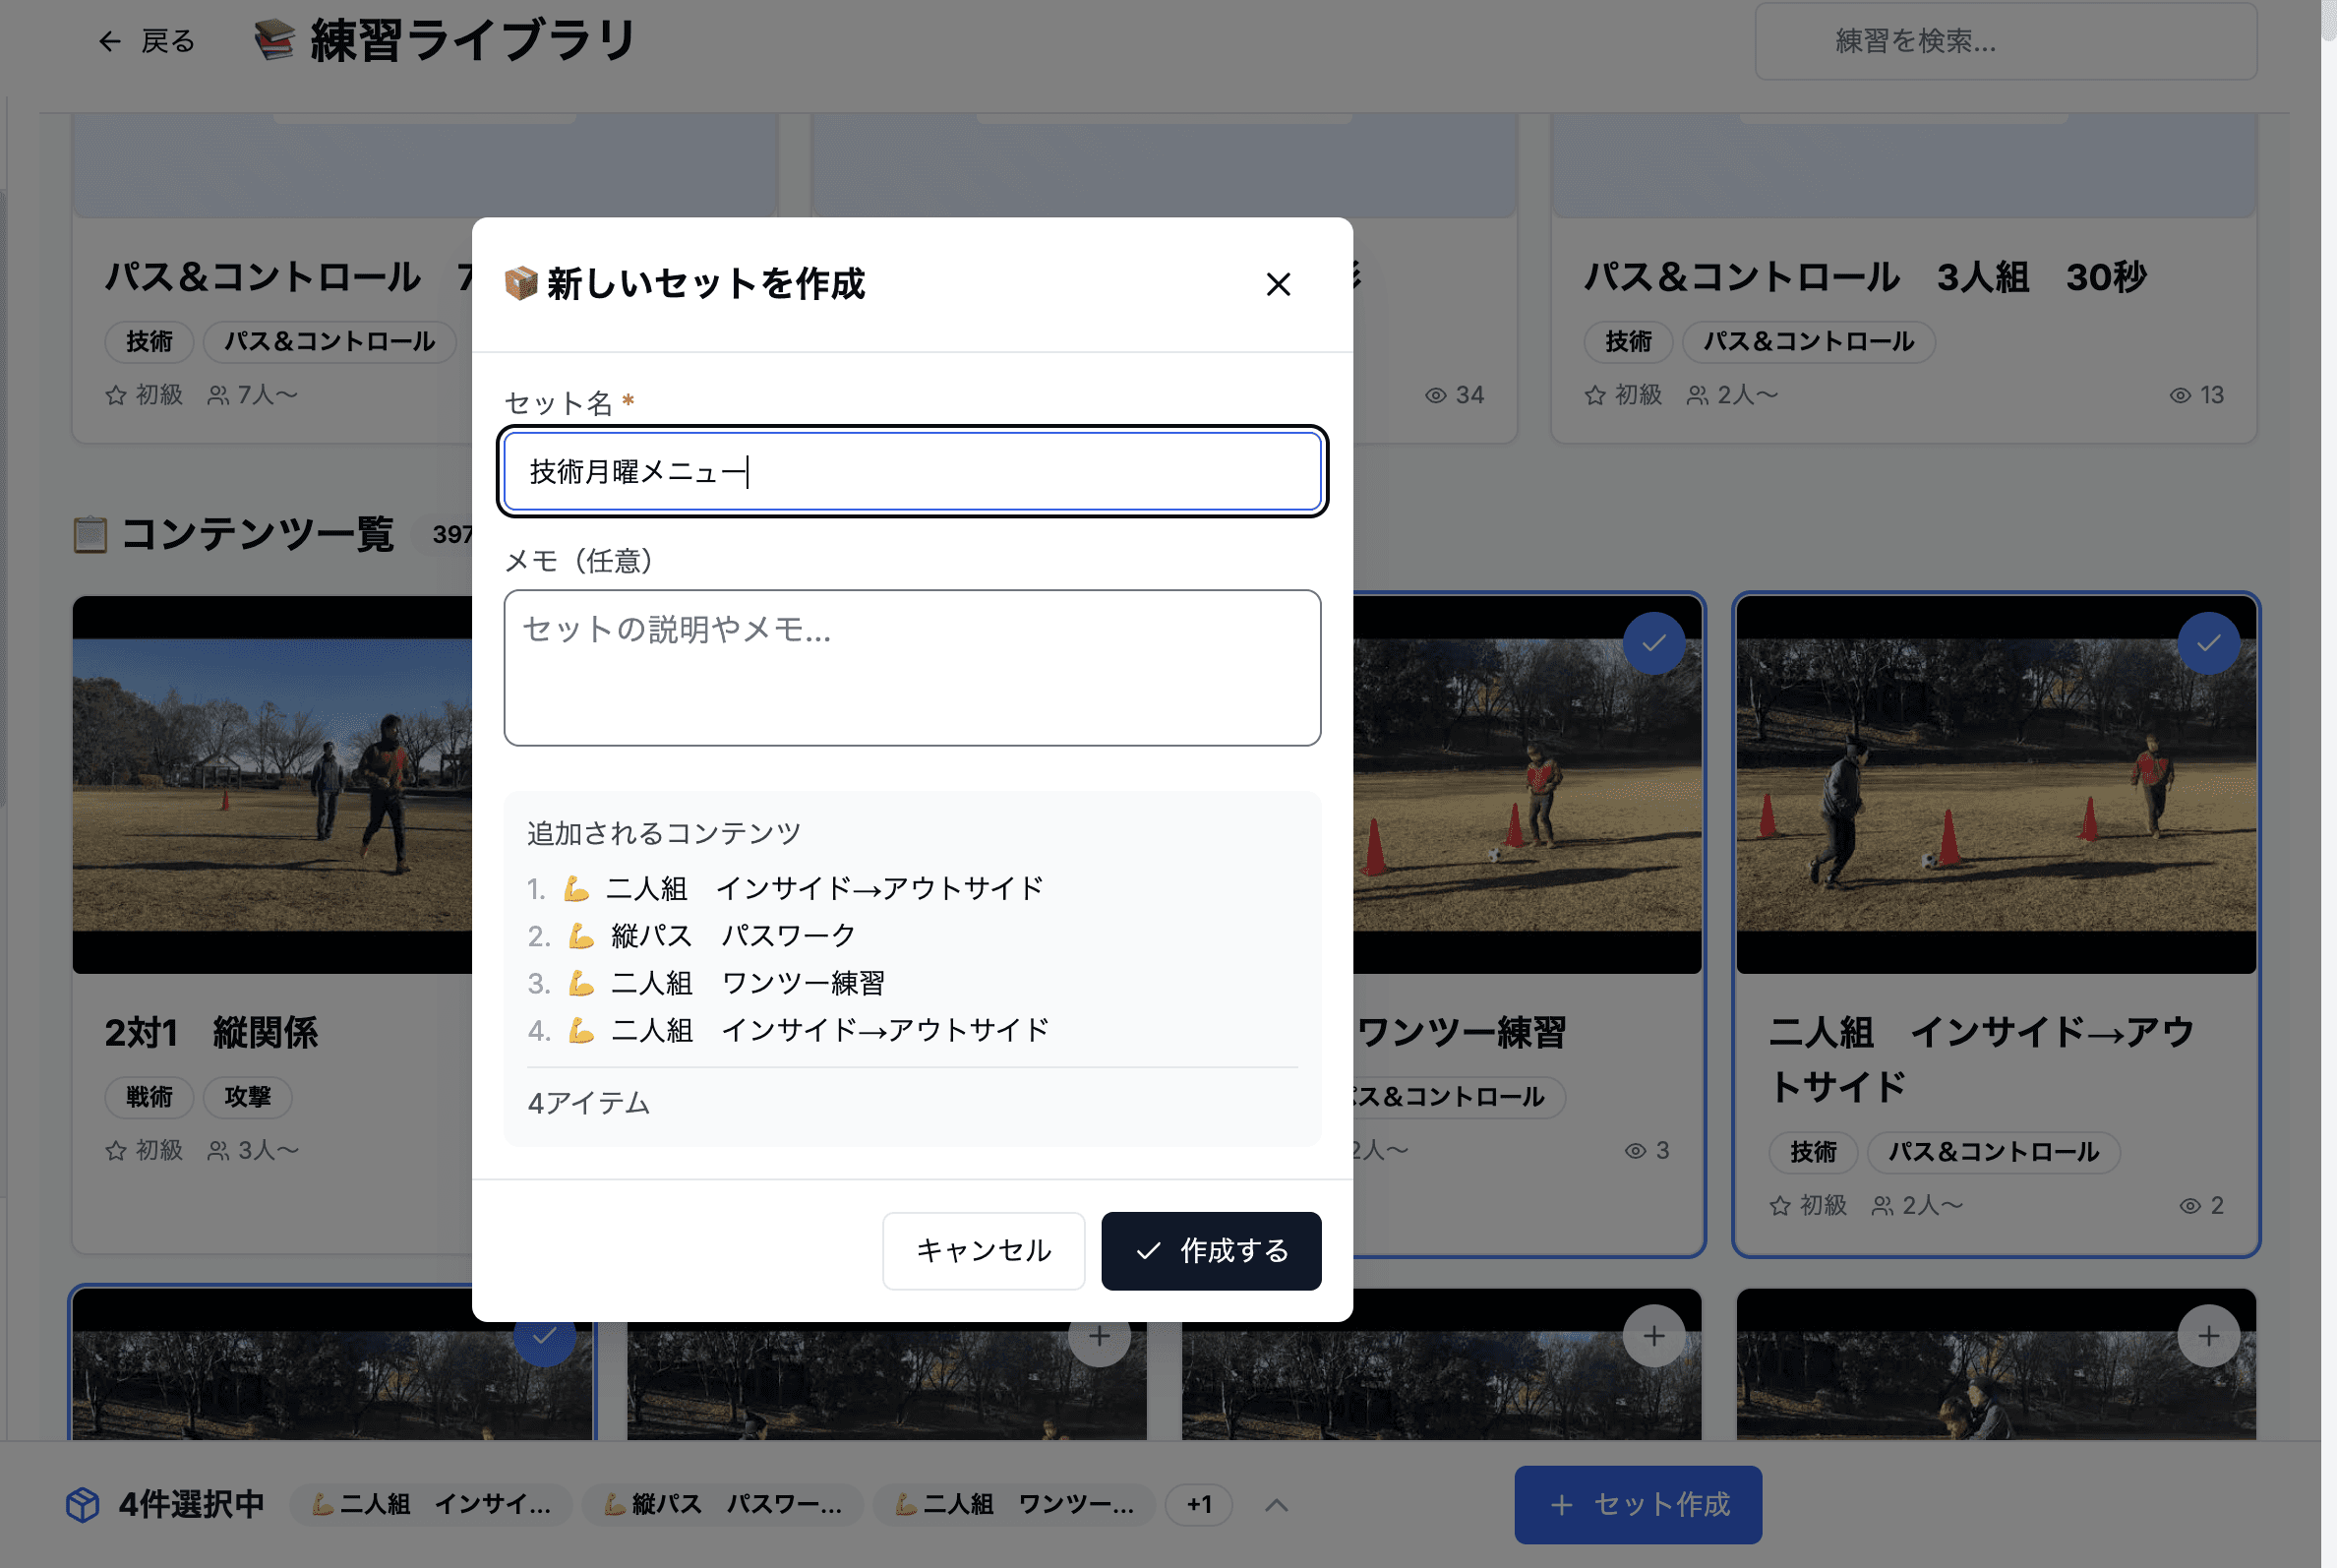Expand the selection bar chevron
2337x1568 pixels.
[x=1275, y=1505]
